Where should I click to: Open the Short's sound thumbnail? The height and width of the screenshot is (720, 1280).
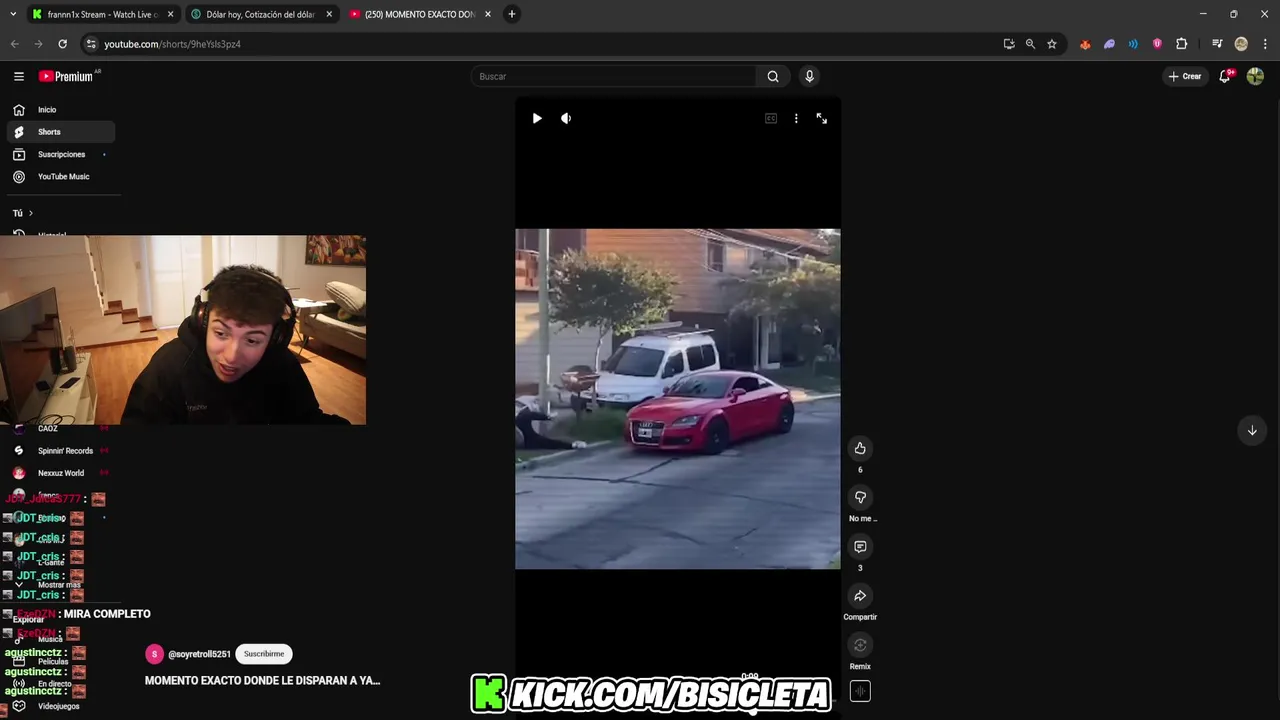860,691
